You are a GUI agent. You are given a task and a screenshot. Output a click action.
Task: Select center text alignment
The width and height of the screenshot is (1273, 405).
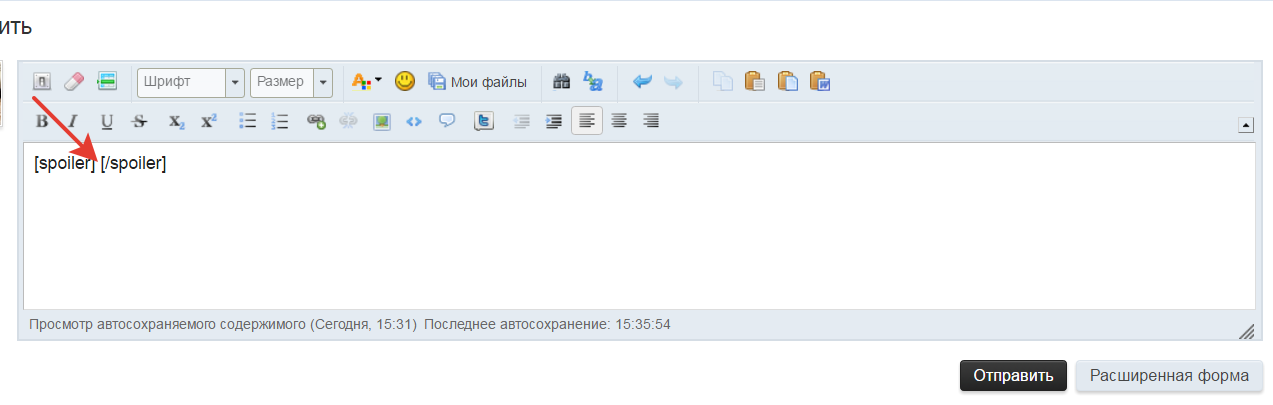tap(619, 121)
